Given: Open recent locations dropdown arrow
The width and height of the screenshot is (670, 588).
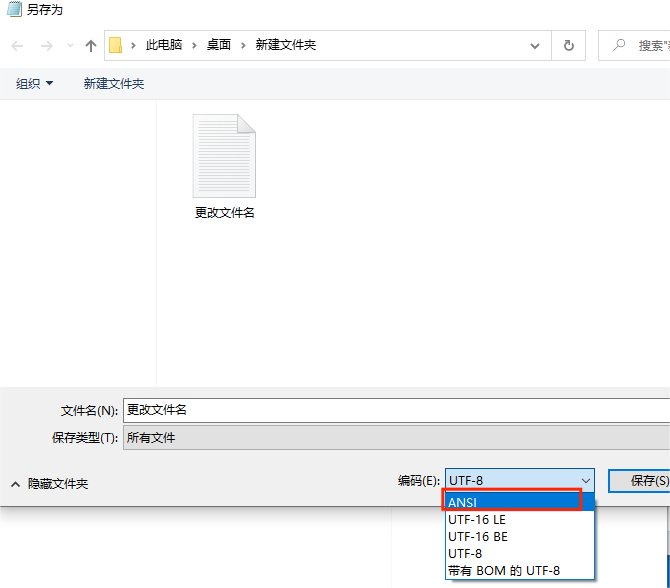Looking at the screenshot, I should (x=70, y=46).
